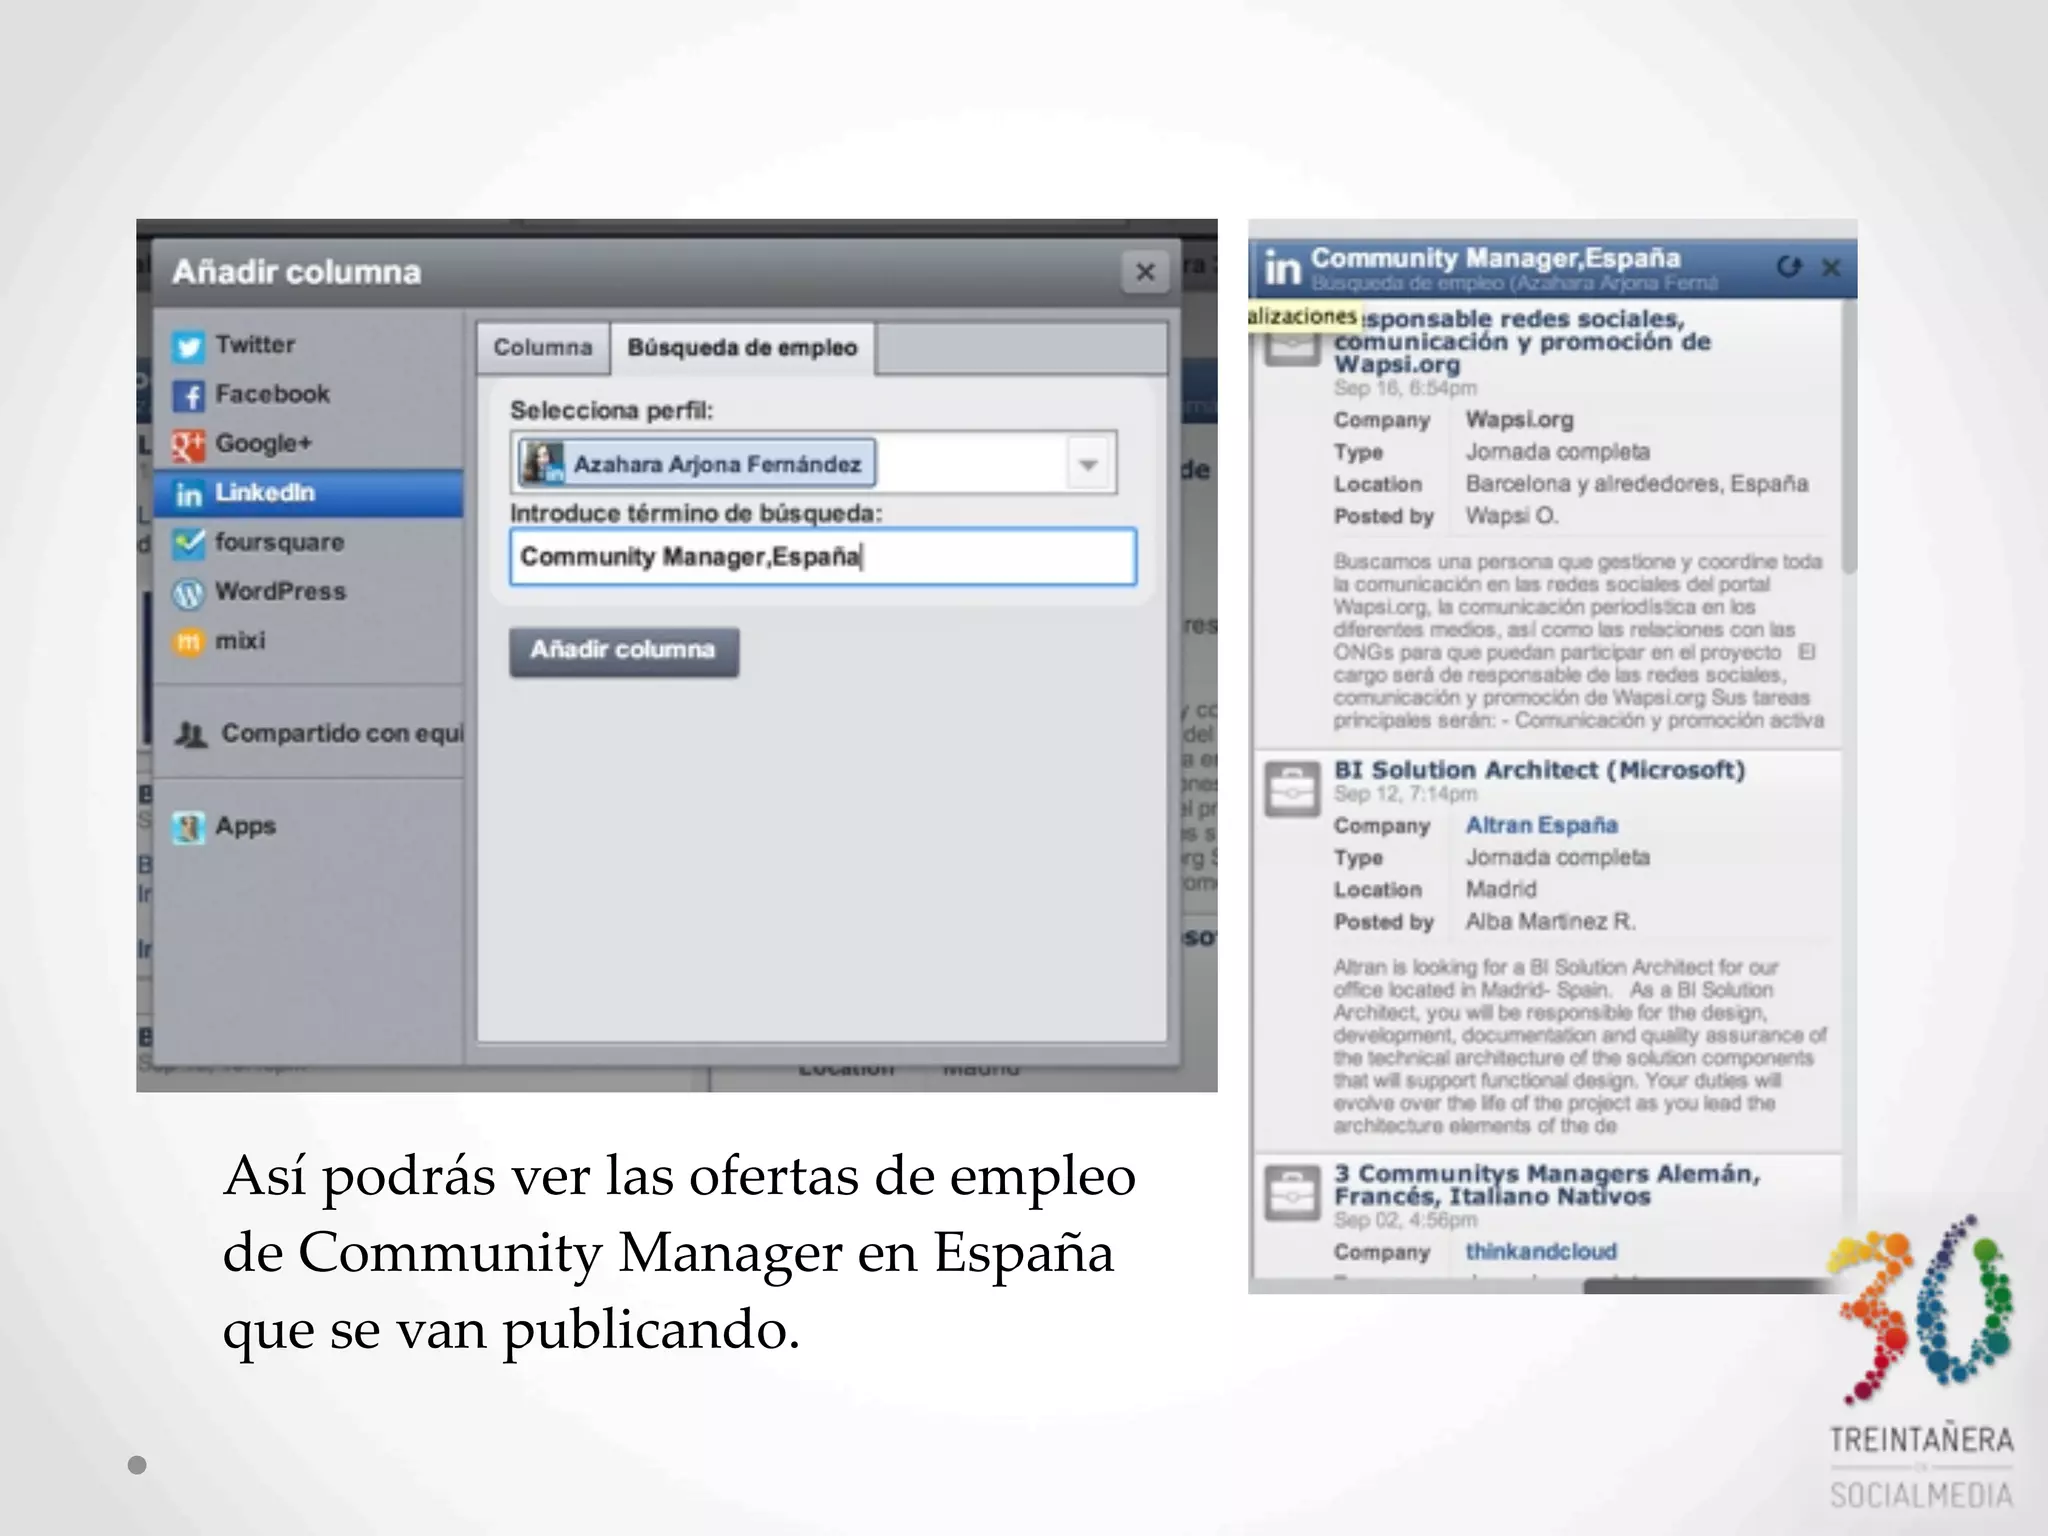Image resolution: width=2048 pixels, height=1536 pixels.
Task: Open the Compartido con equipo section
Action: 318,733
